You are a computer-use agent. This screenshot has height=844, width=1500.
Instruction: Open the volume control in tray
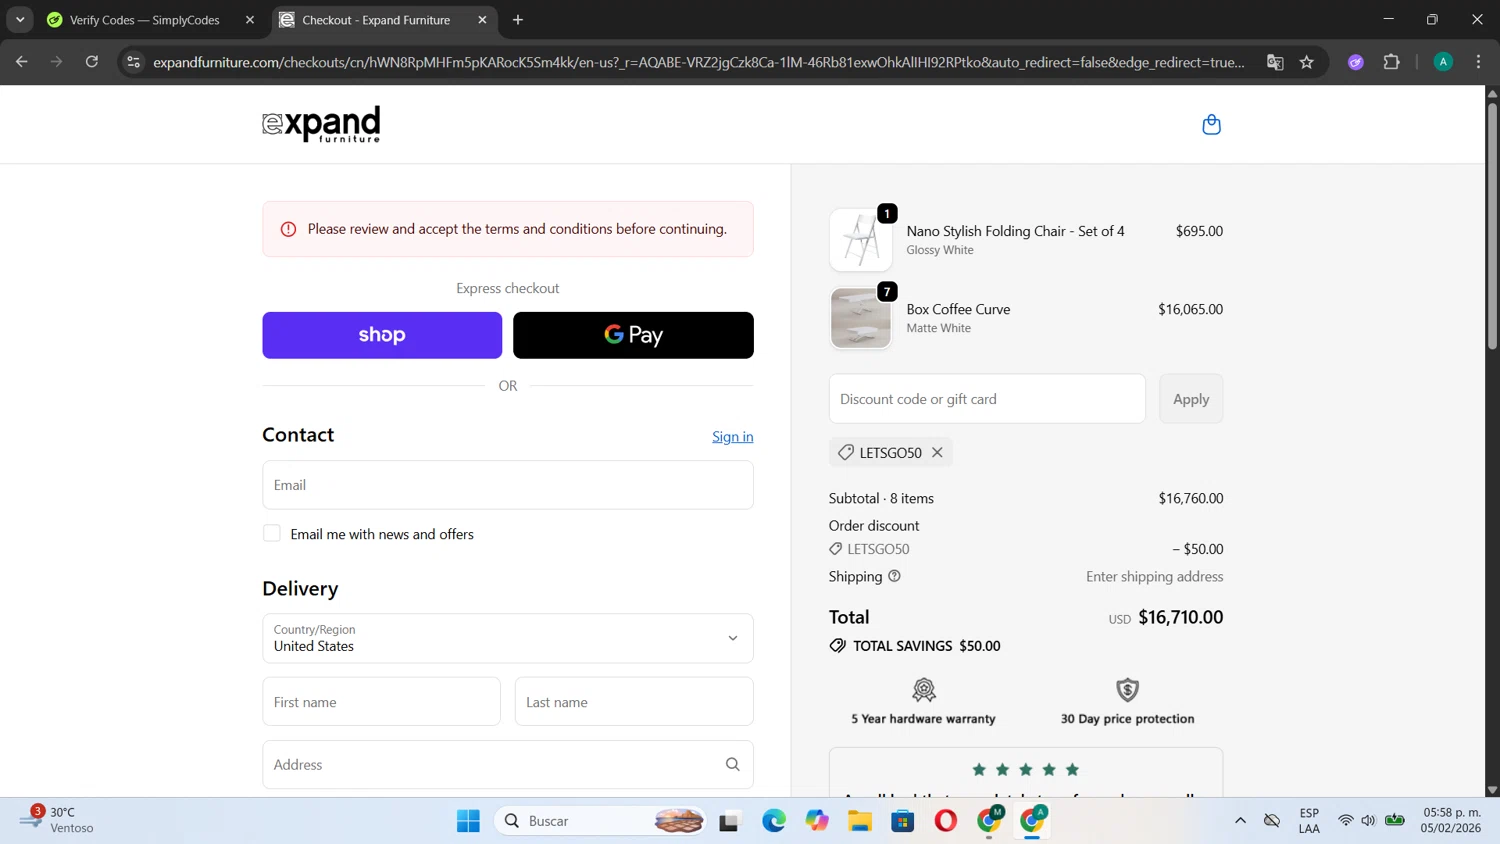coord(1368,821)
